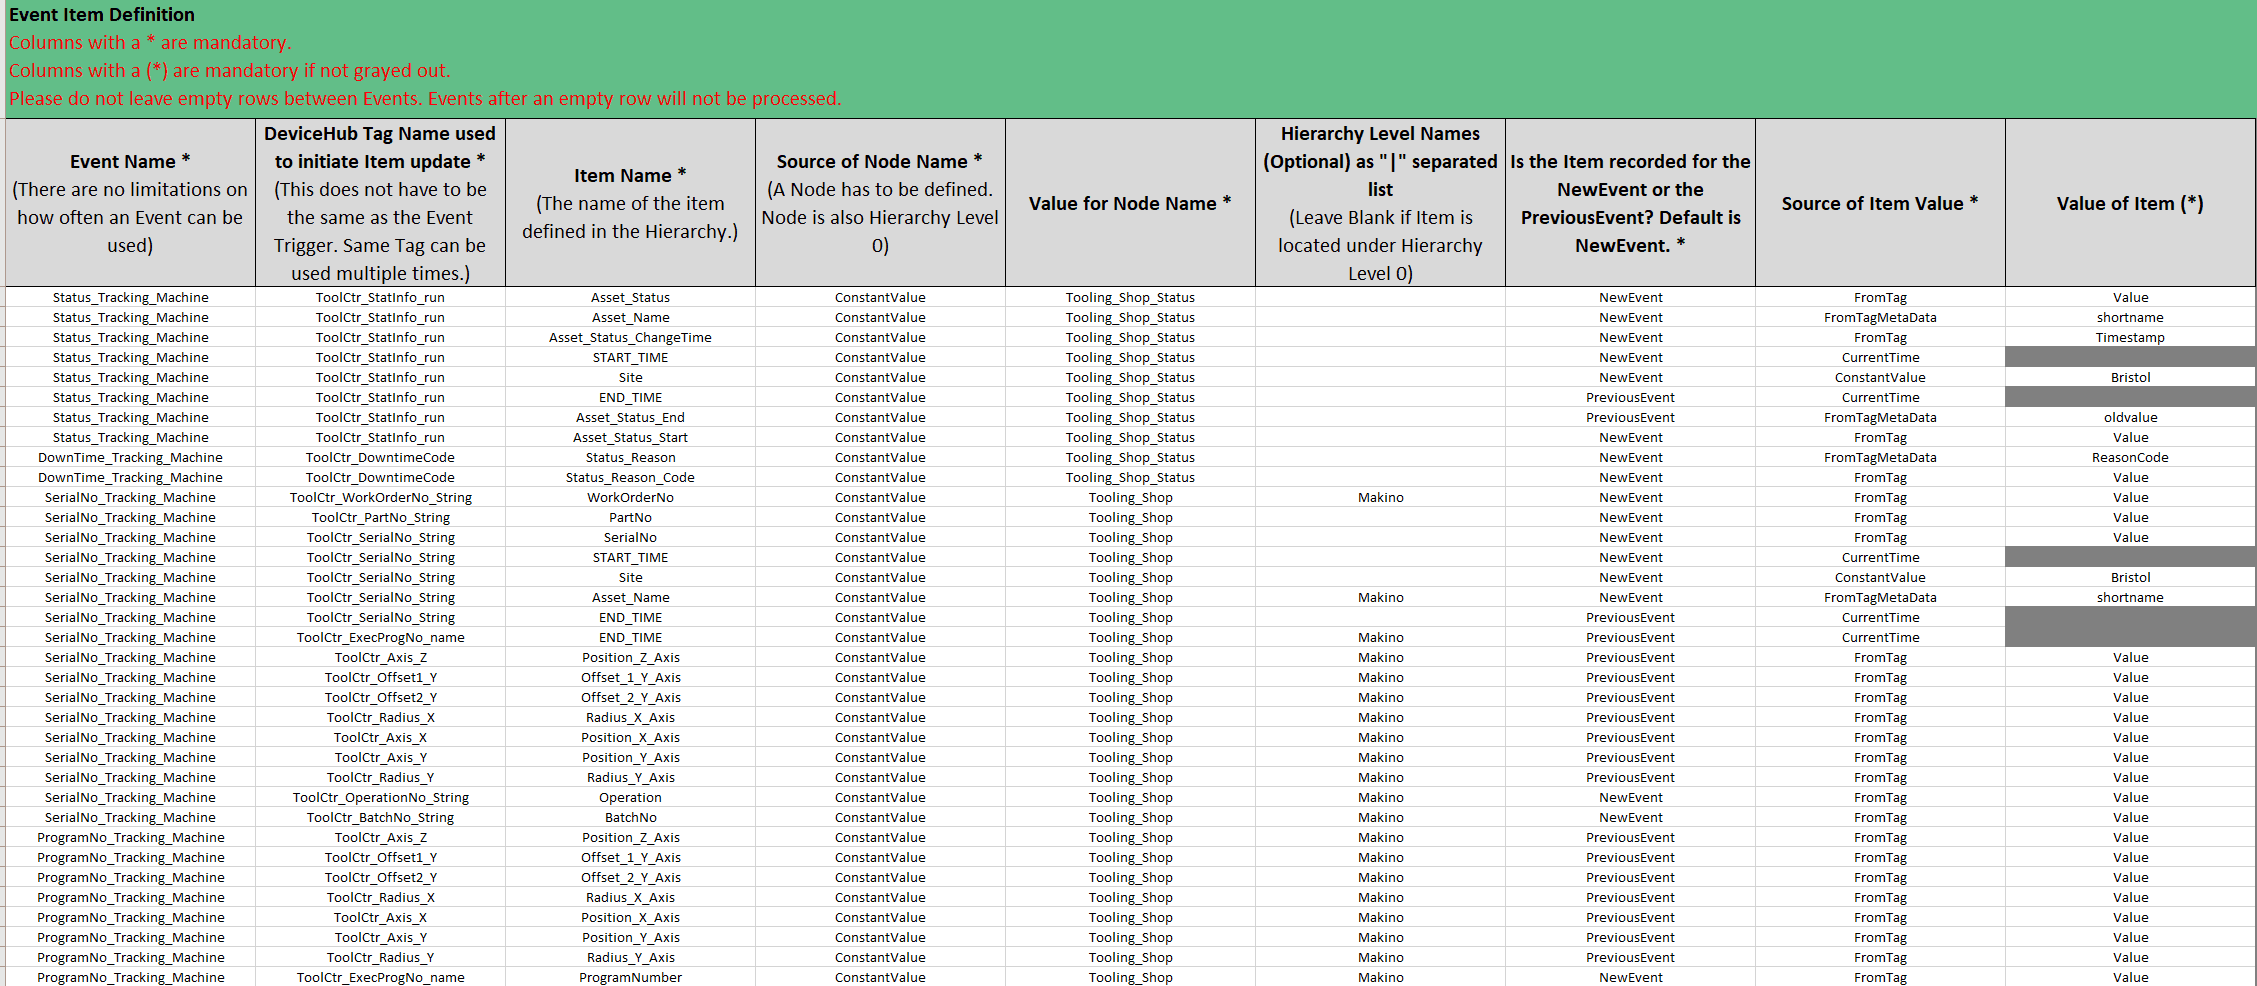
Task: Click the "Timestamp" value cell
Action: tap(2130, 338)
